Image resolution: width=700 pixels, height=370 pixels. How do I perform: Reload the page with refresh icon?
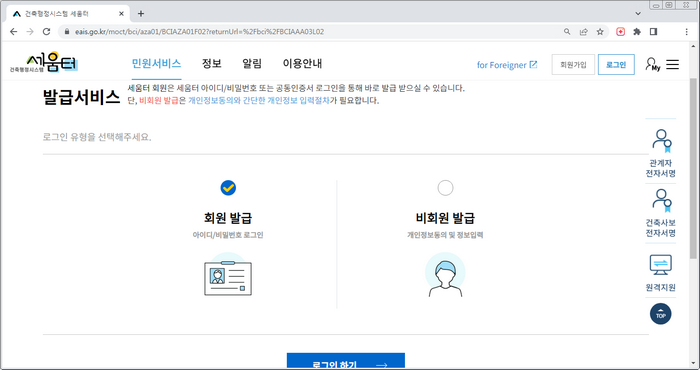pyautogui.click(x=46, y=32)
